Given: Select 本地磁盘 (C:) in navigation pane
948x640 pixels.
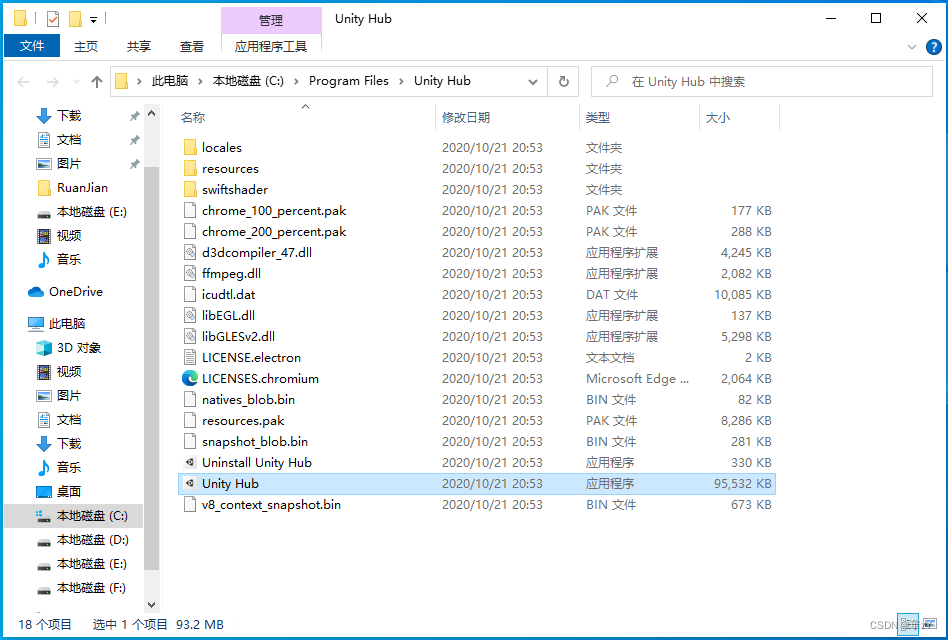Looking at the screenshot, I should (92, 516).
